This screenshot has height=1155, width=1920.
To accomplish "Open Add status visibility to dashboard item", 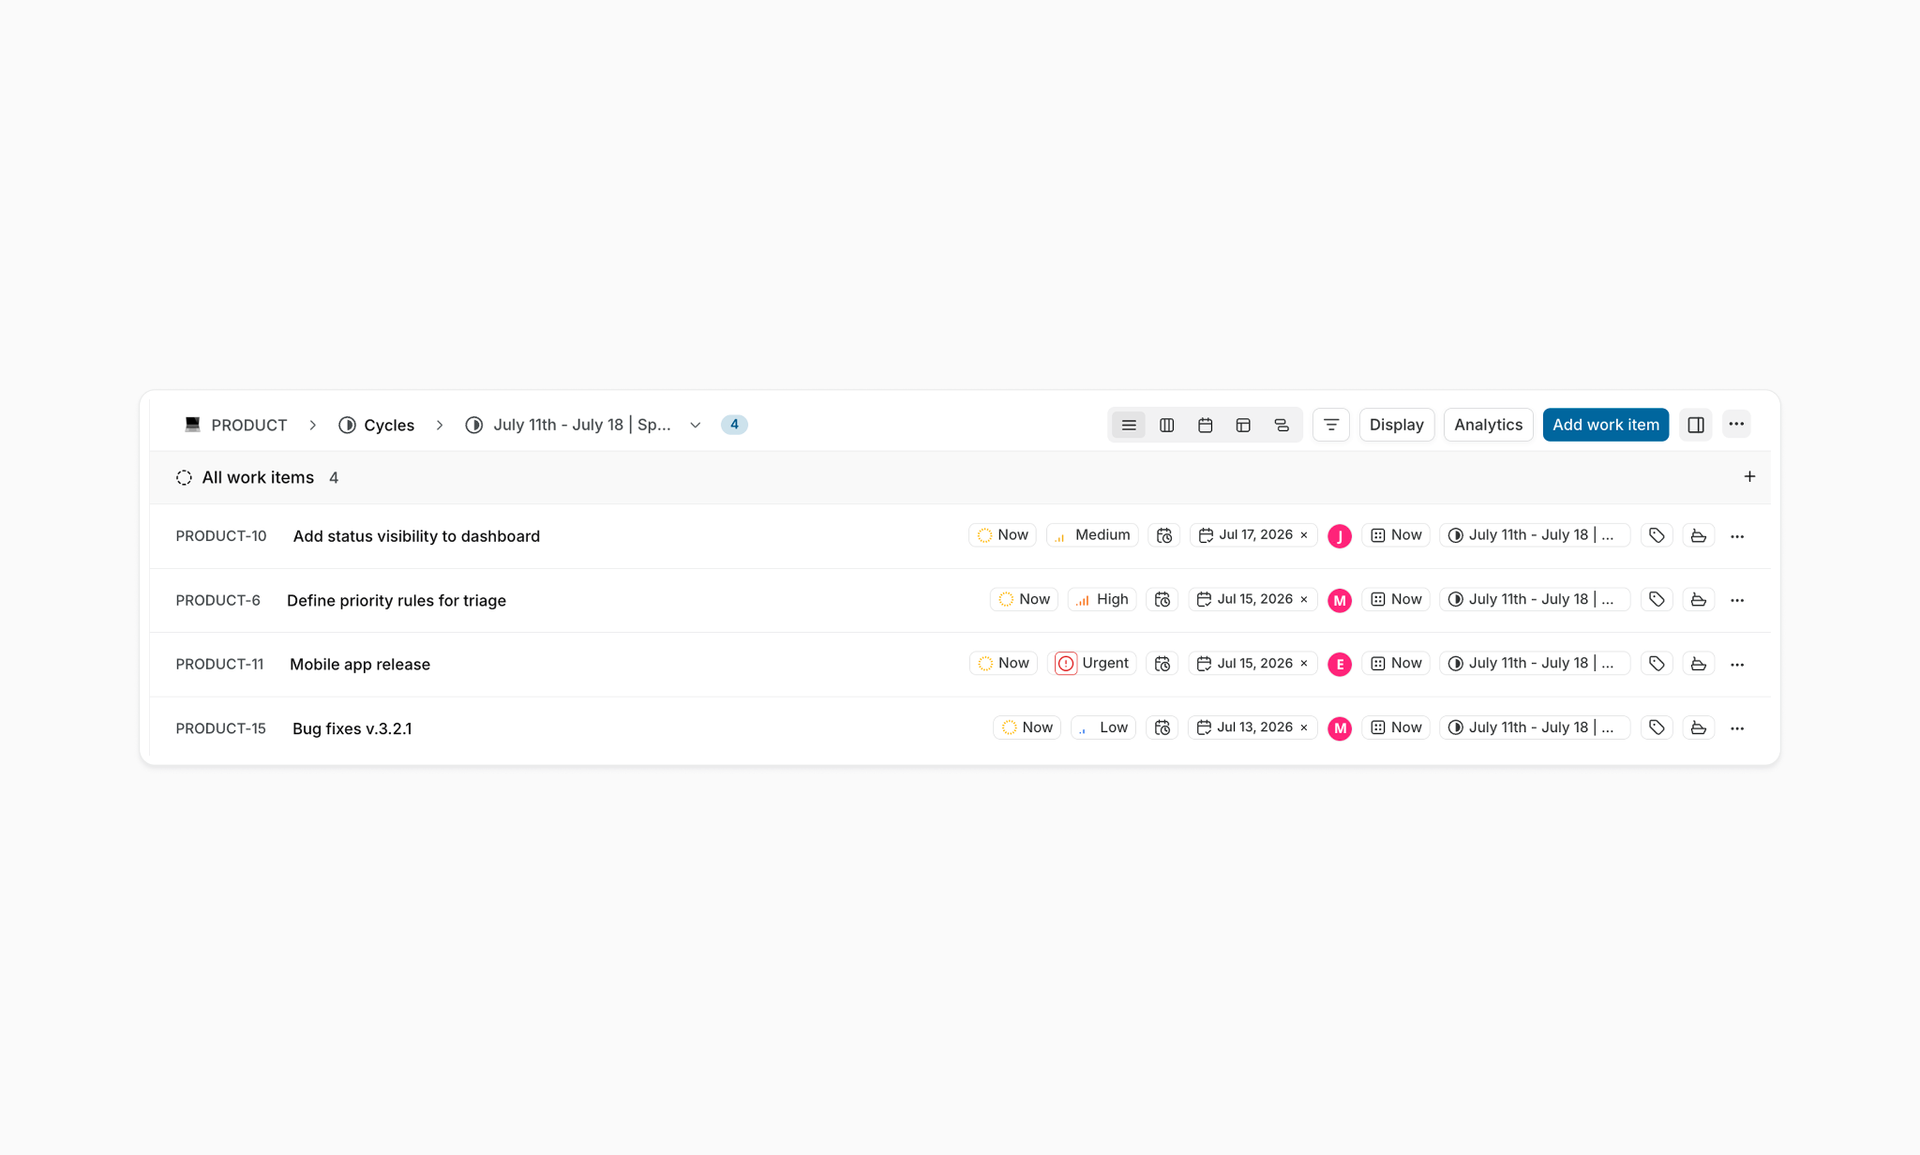I will tap(416, 536).
